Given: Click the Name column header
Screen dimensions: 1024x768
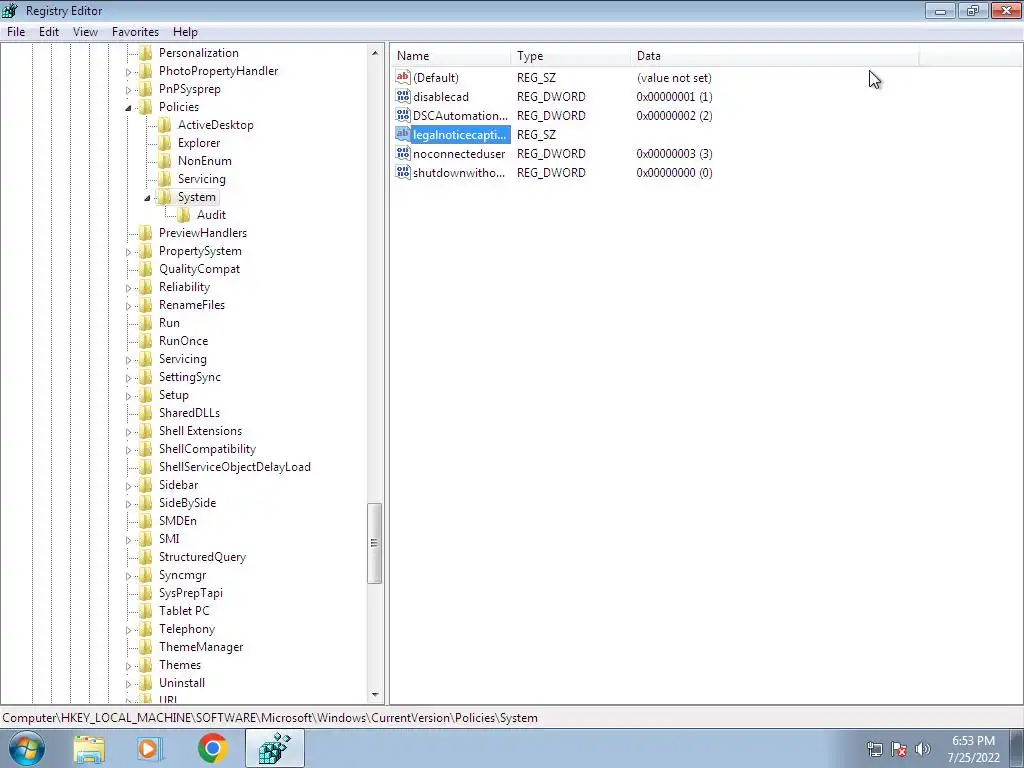Looking at the screenshot, I should [x=451, y=56].
